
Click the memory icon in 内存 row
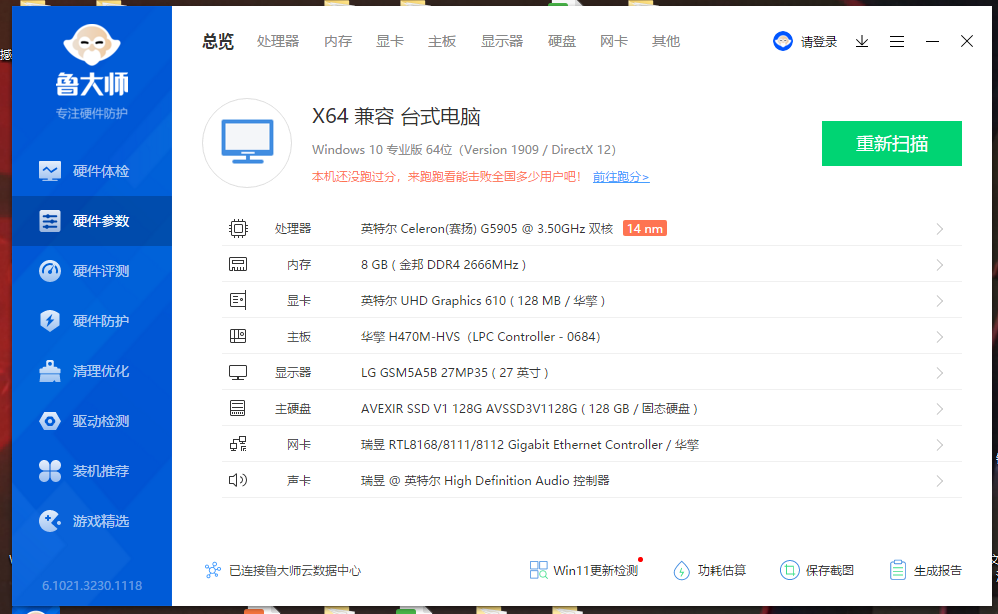(x=238, y=264)
